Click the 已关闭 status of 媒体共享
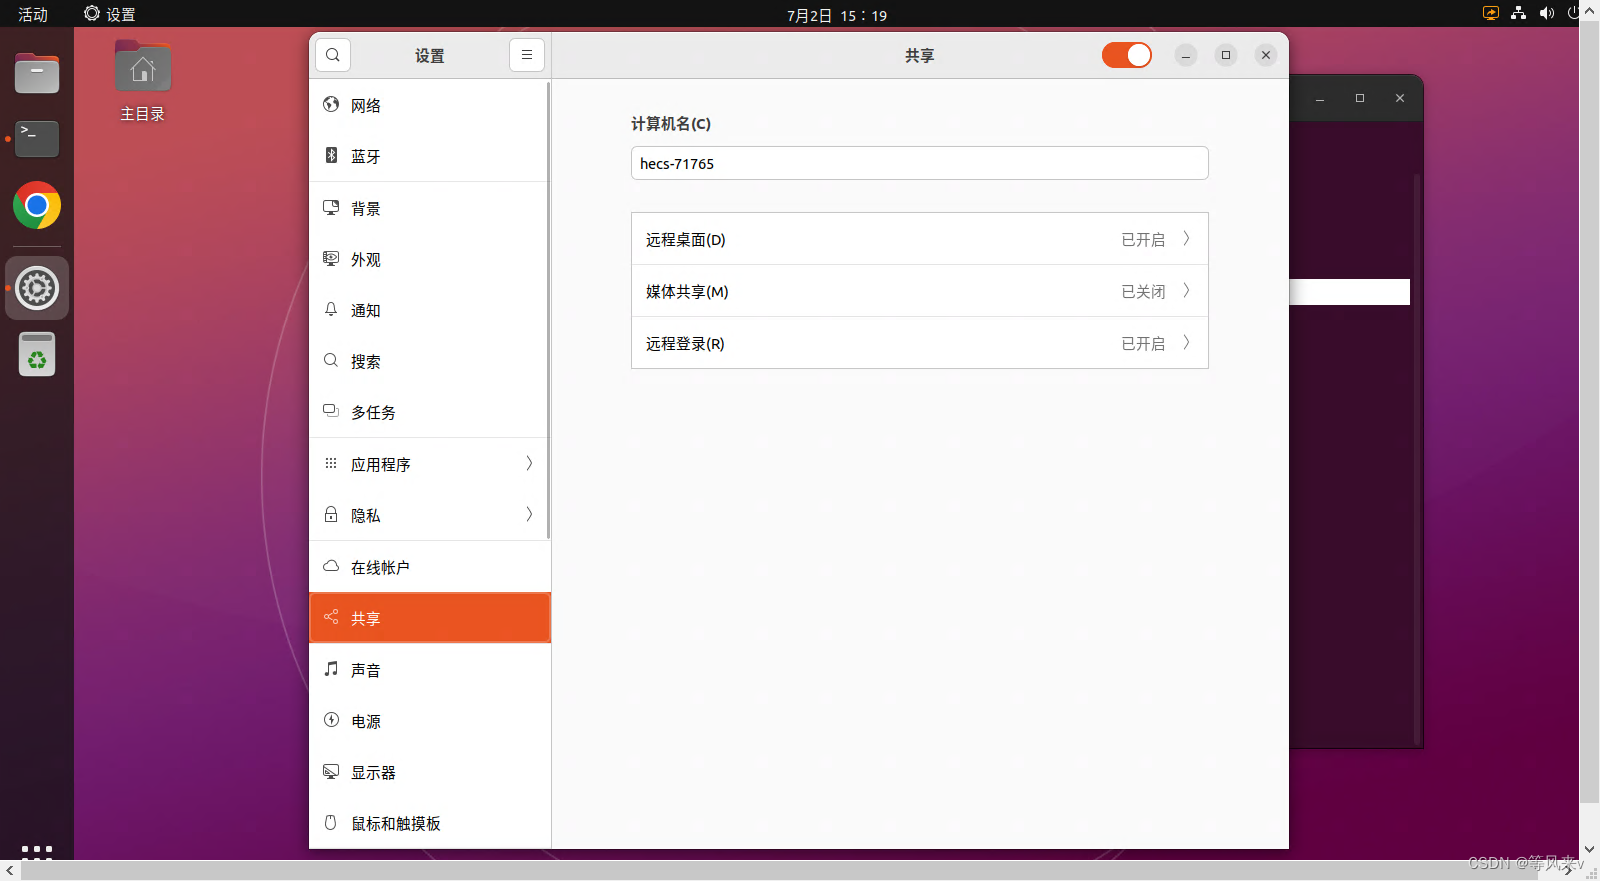 (x=1143, y=291)
